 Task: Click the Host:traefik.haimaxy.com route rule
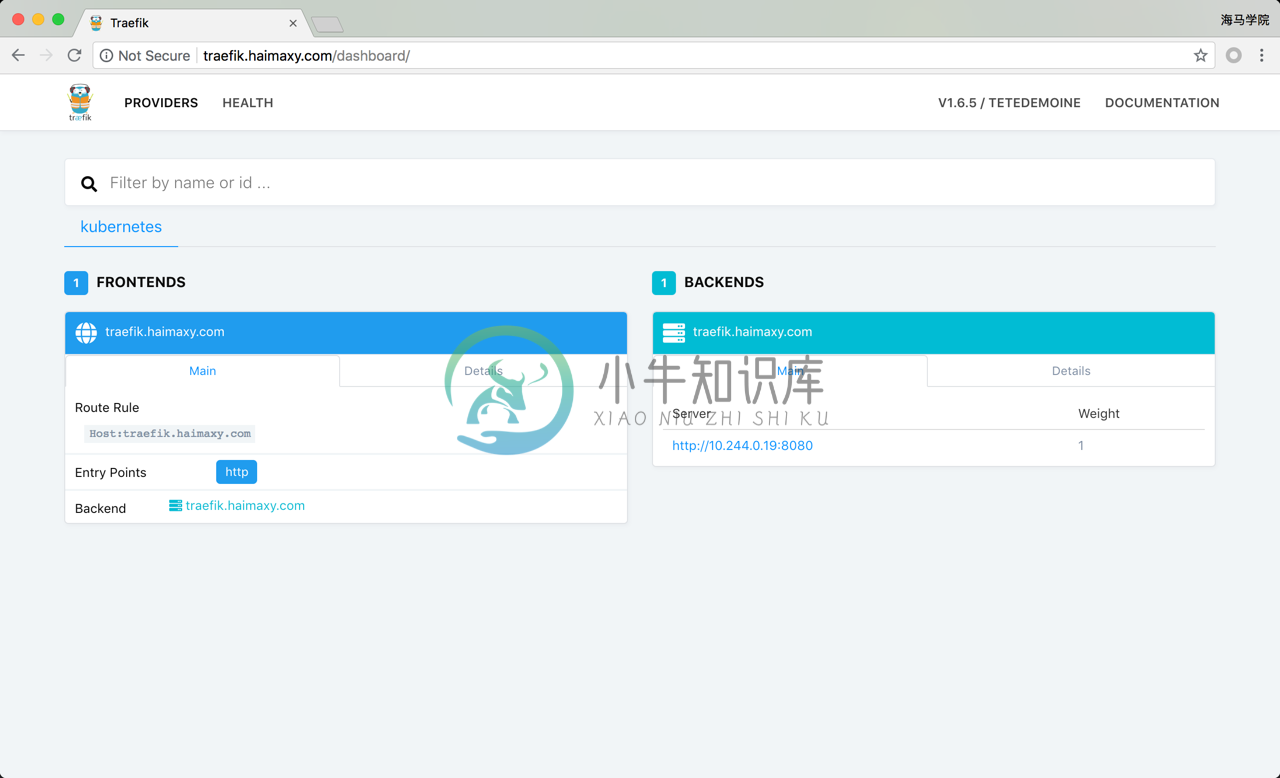click(x=170, y=434)
